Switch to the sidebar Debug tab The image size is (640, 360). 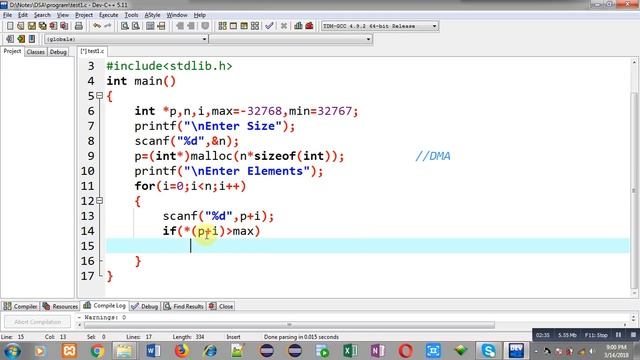[58, 52]
